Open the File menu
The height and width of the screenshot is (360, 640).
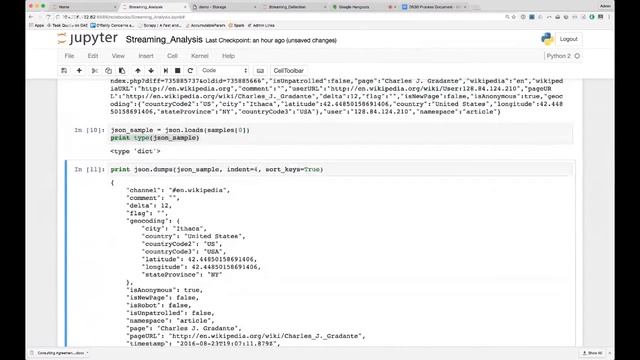point(69,56)
